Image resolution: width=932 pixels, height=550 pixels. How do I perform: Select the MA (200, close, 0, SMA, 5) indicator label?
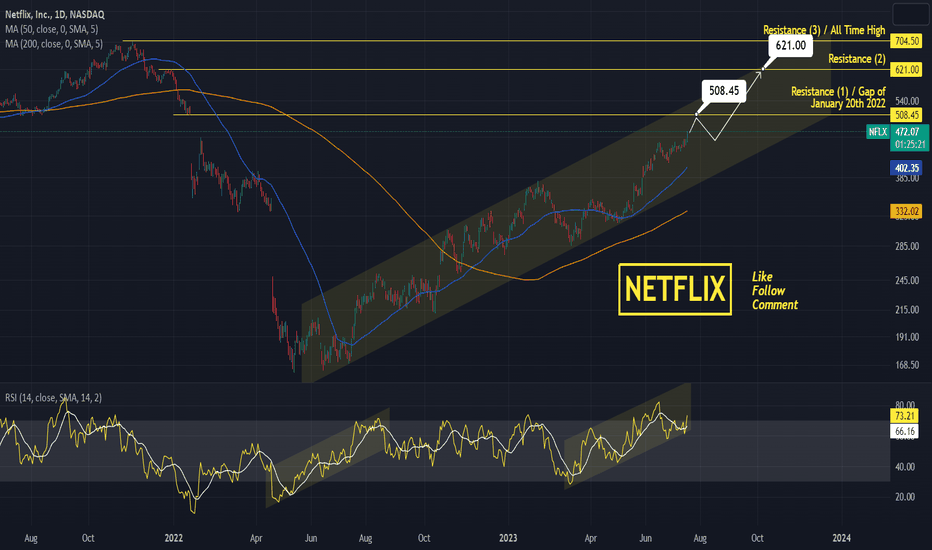coord(54,44)
